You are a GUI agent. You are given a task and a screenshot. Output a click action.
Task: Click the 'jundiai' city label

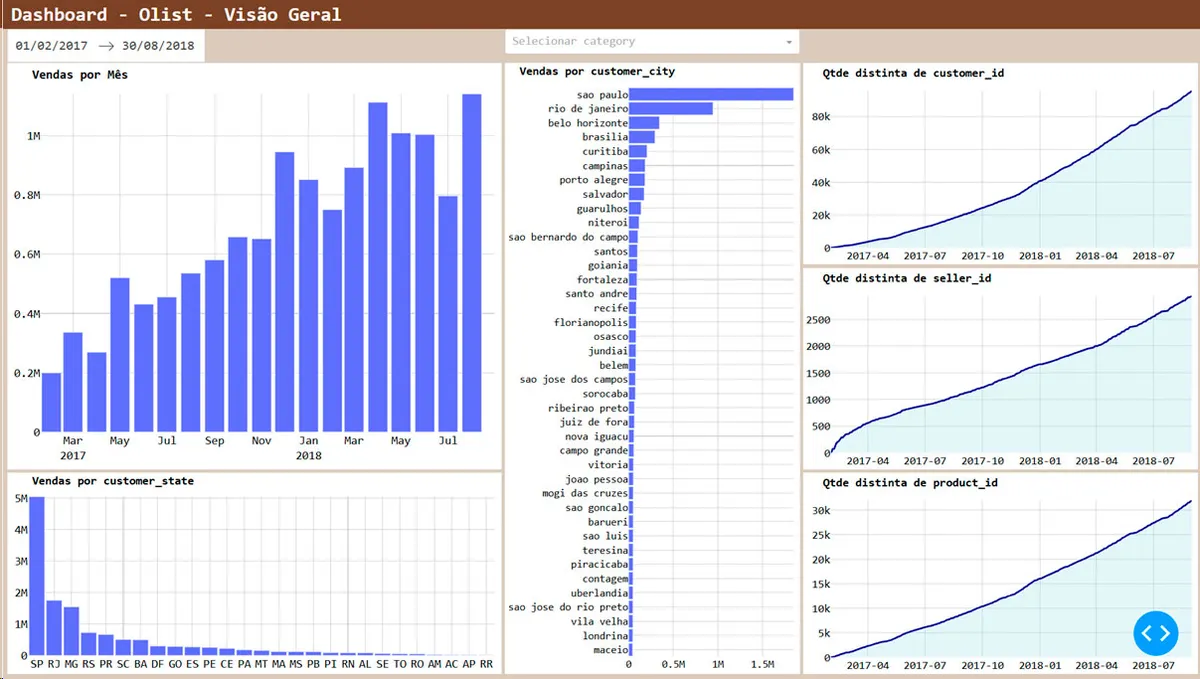click(608, 351)
